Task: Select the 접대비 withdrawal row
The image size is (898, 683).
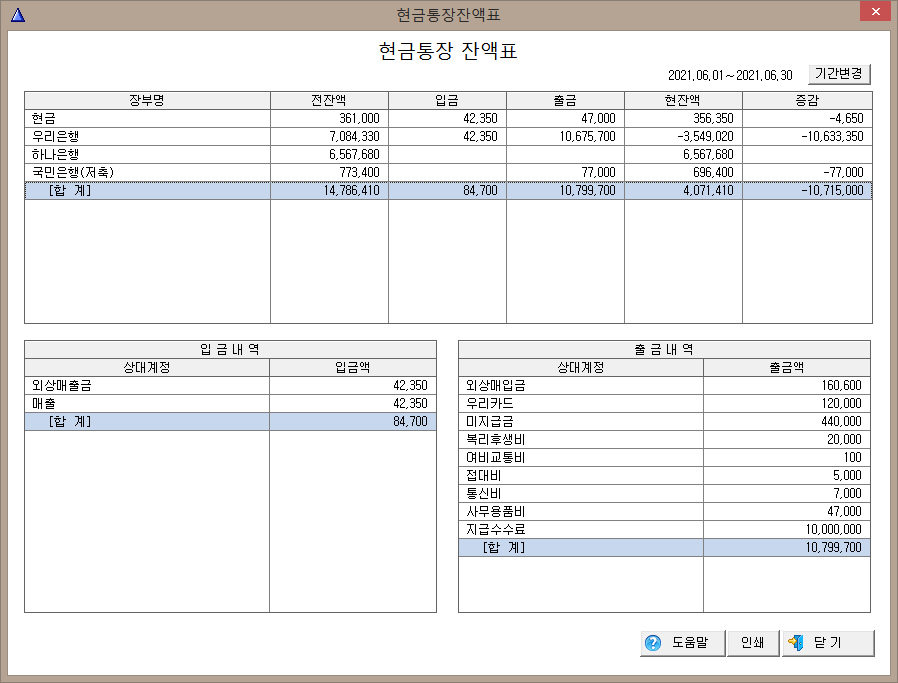Action: 664,476
